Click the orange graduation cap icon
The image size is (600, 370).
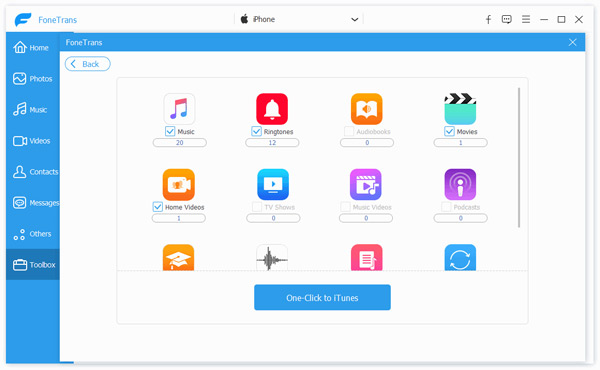point(179,258)
